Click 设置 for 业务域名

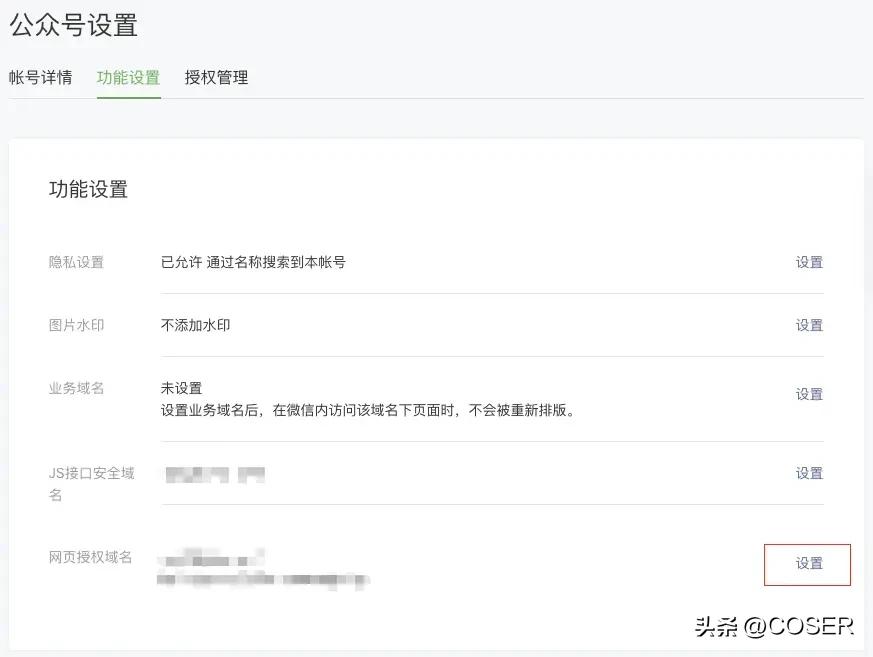[x=809, y=394]
